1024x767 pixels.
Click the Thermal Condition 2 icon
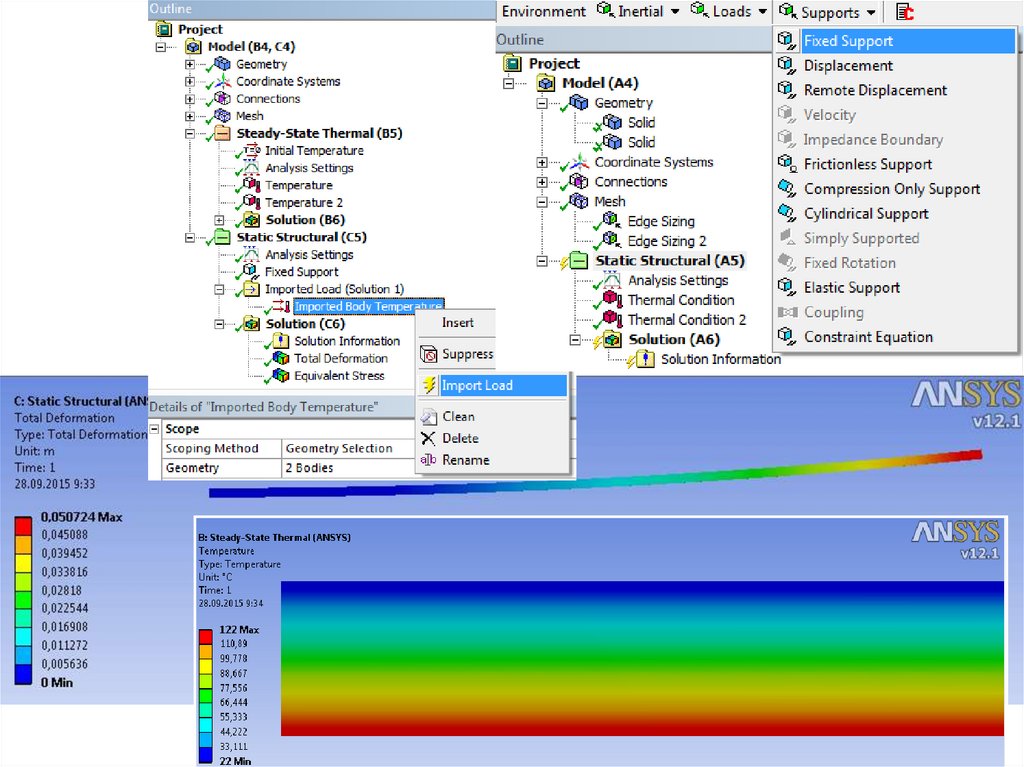tap(611, 320)
